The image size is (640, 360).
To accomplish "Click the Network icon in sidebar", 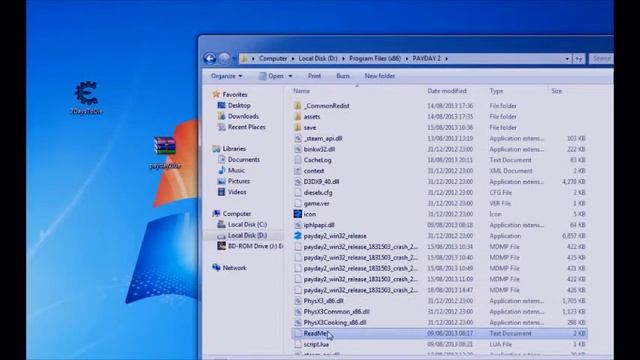I will (216, 268).
